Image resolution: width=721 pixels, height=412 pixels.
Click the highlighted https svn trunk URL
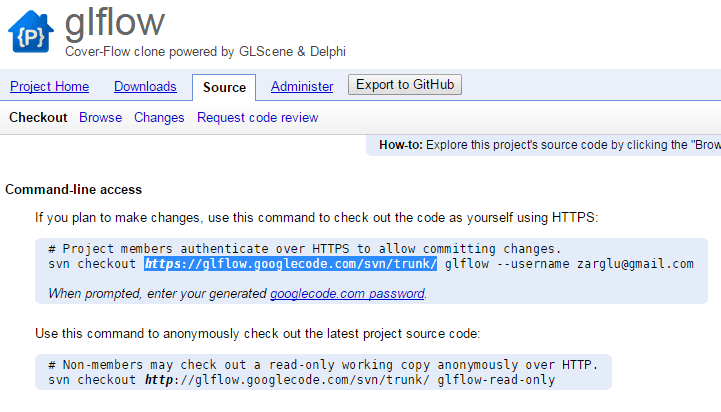coord(291,264)
